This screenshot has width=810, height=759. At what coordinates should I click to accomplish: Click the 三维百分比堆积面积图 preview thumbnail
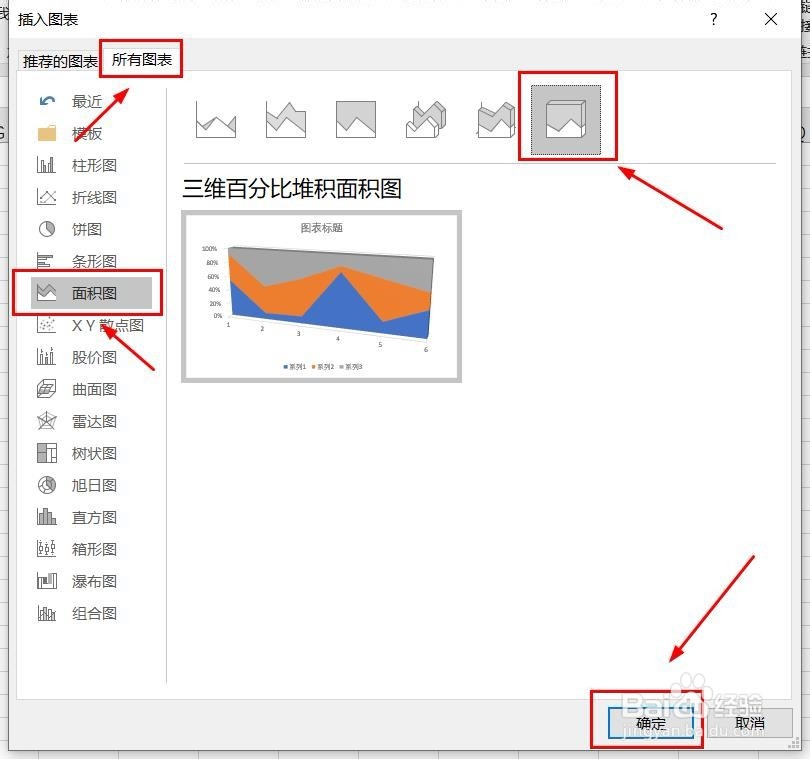point(321,294)
